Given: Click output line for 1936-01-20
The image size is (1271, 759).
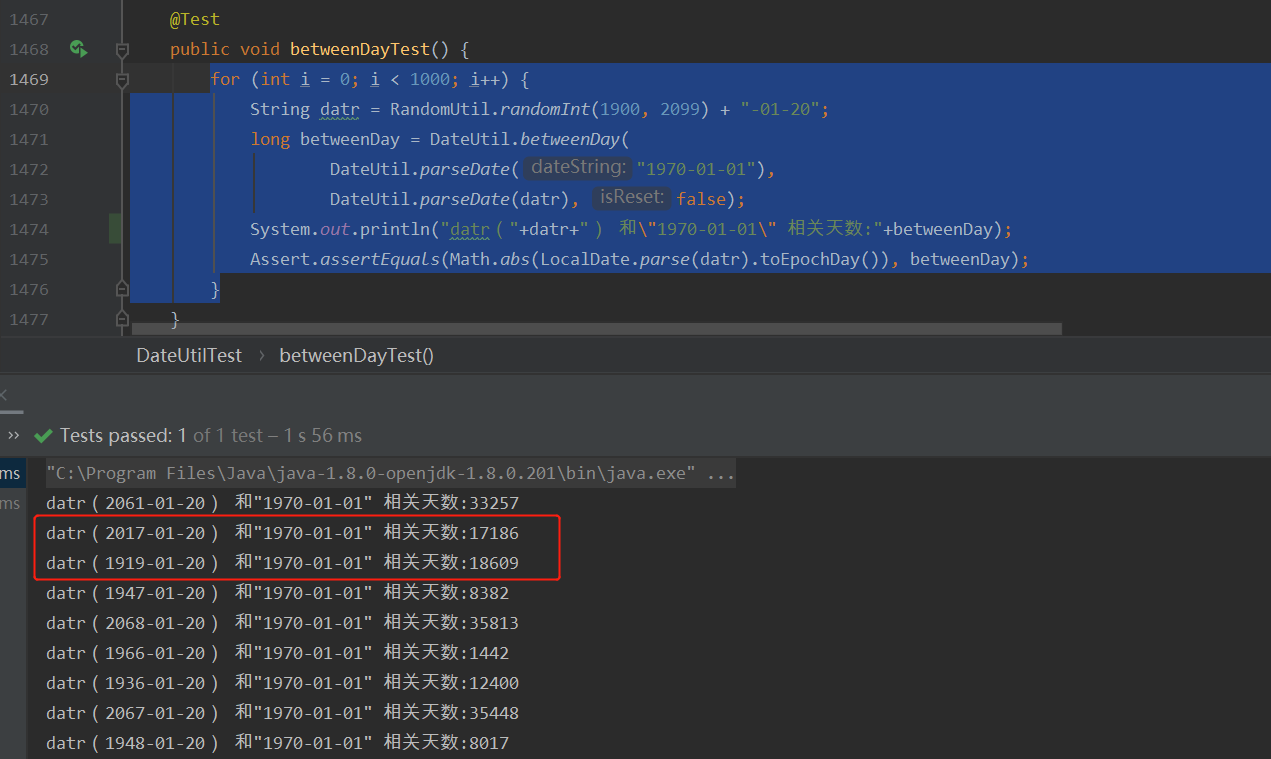Looking at the screenshot, I should coord(282,683).
